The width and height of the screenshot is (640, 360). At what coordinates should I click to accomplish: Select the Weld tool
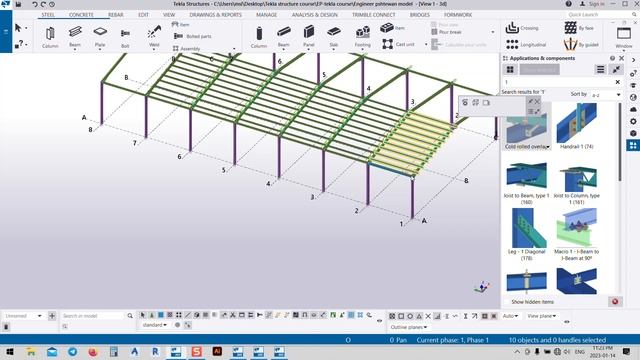[x=154, y=37]
